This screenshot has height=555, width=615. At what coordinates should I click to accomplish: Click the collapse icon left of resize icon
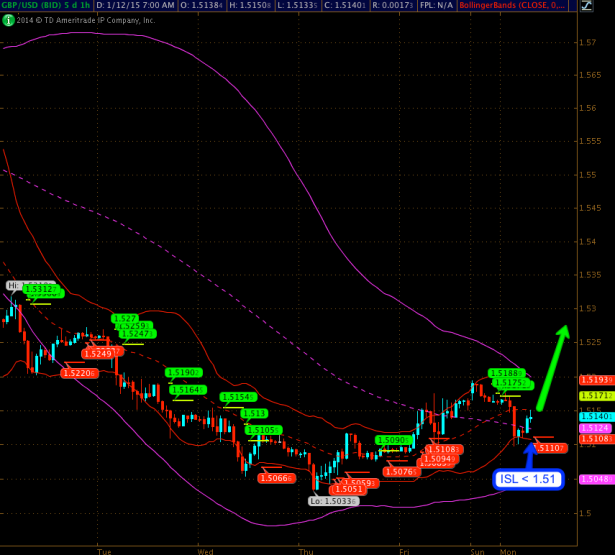click(573, 6)
